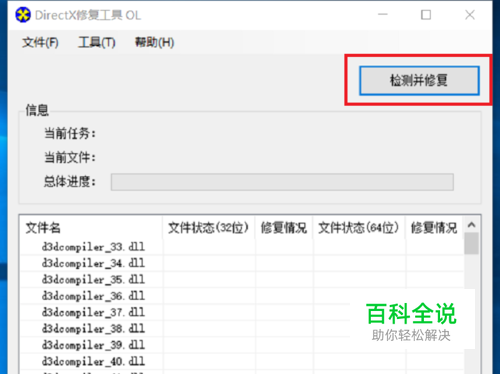Click the 文件状态(64位) column header
Viewport: 500px width, 374px height.
[359, 228]
